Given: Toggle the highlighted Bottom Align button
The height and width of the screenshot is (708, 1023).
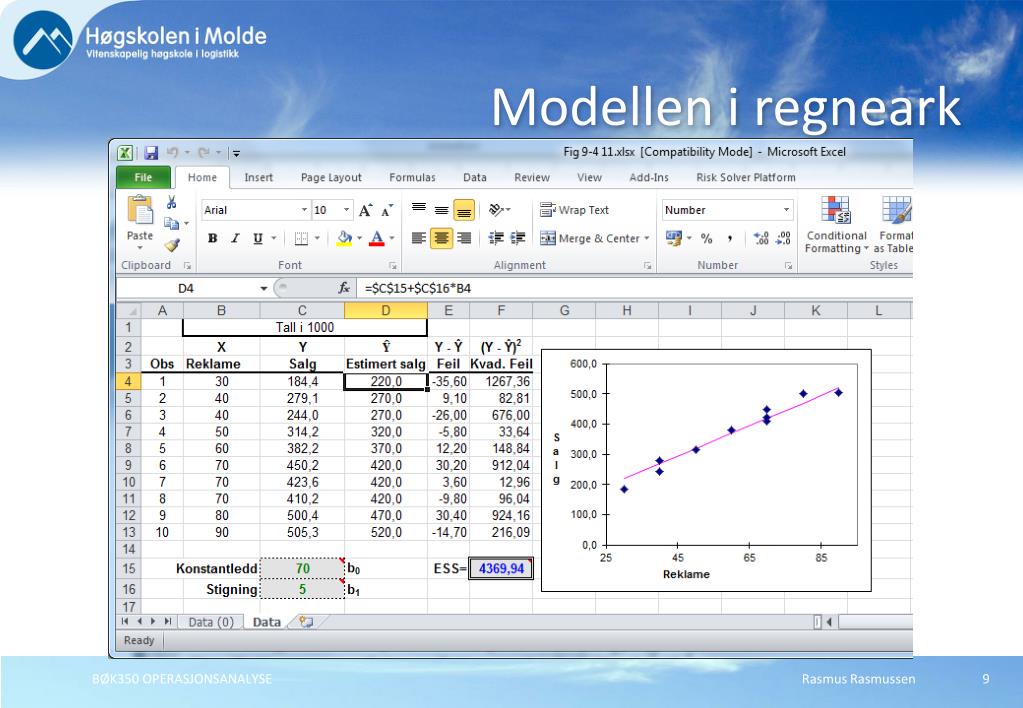Looking at the screenshot, I should 464,210.
